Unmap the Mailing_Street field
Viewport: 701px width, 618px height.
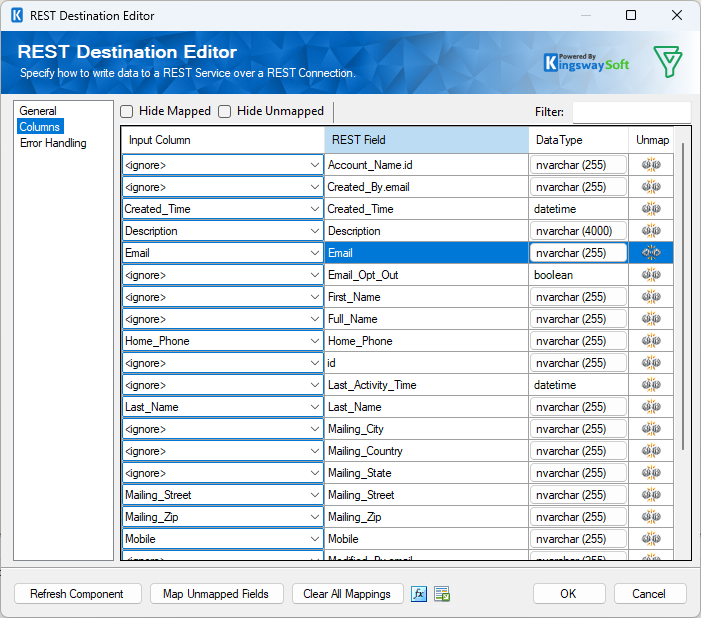coord(651,495)
